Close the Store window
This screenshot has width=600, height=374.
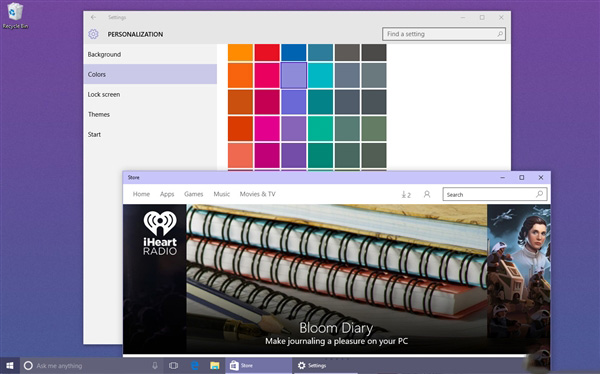(x=541, y=178)
